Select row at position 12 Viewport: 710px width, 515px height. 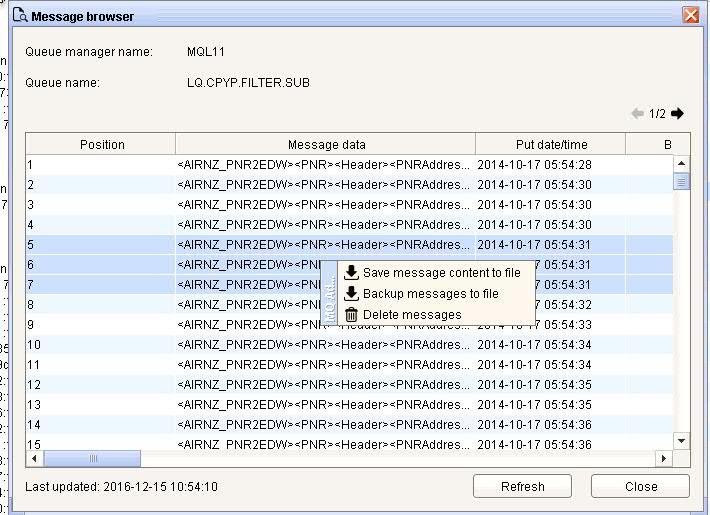point(349,385)
